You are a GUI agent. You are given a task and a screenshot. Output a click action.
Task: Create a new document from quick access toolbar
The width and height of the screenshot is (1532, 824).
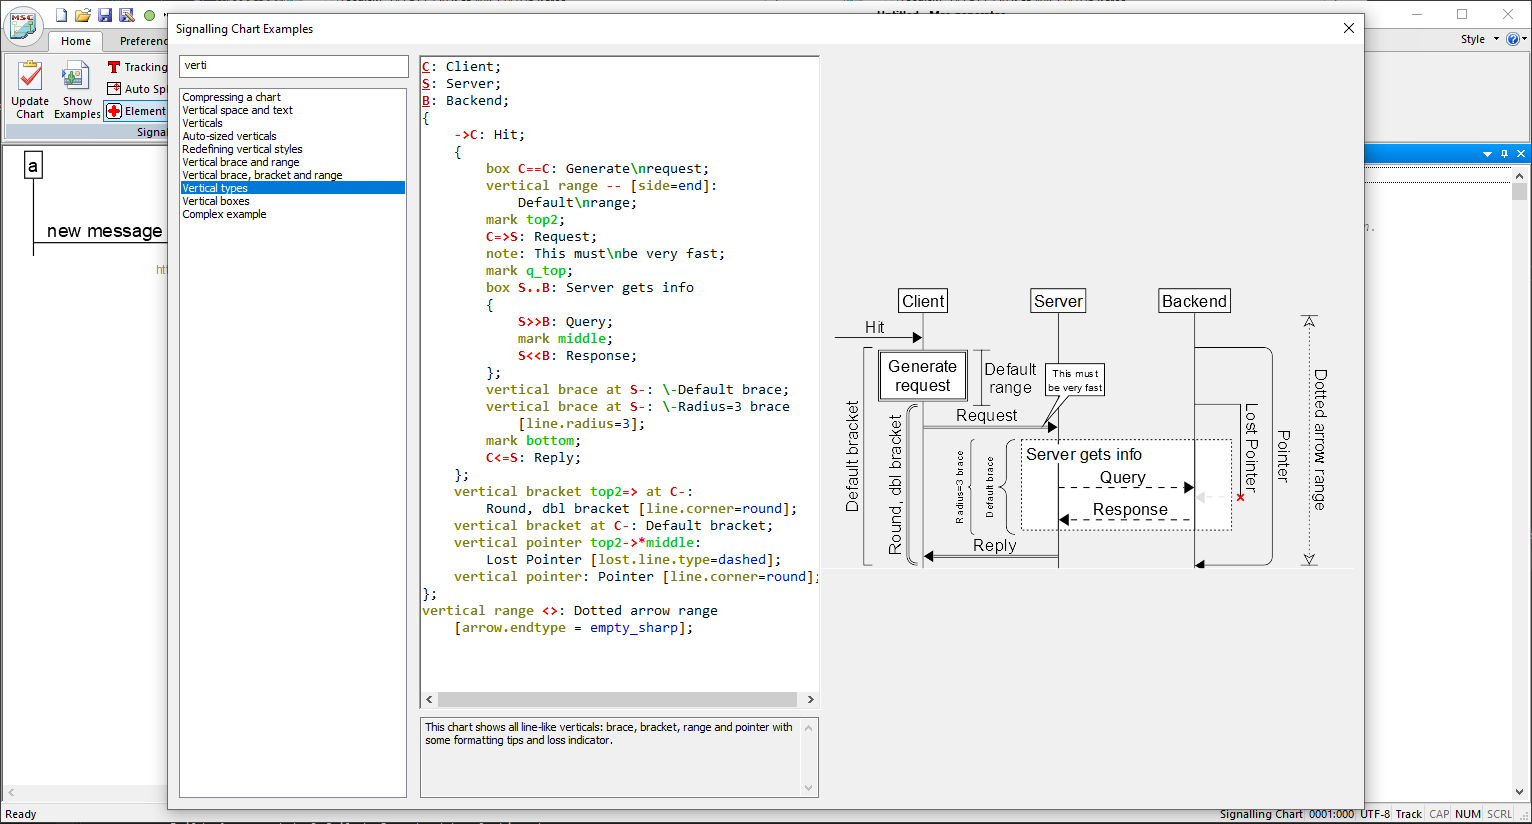coord(61,15)
